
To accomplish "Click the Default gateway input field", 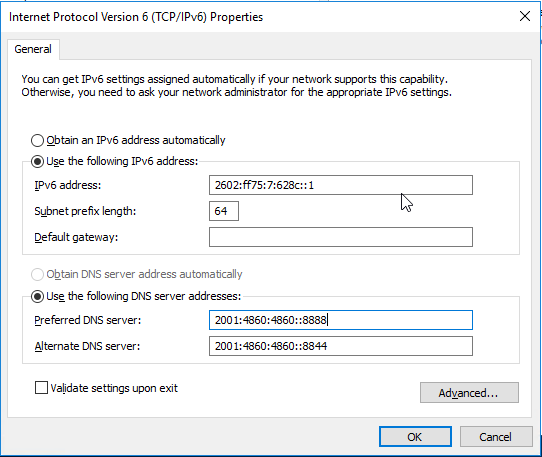I will [x=340, y=237].
